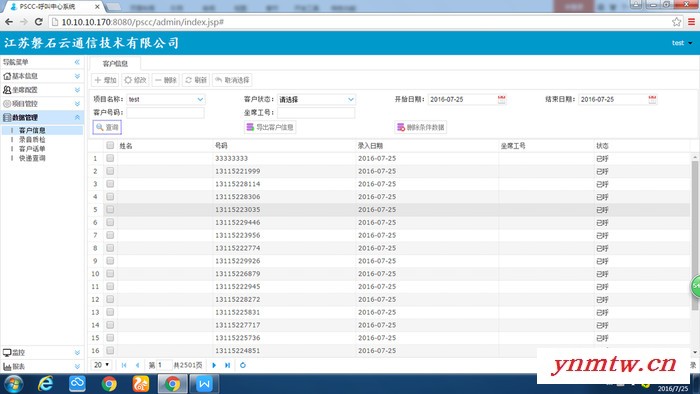Check the box for row 13115225736

tap(110, 338)
